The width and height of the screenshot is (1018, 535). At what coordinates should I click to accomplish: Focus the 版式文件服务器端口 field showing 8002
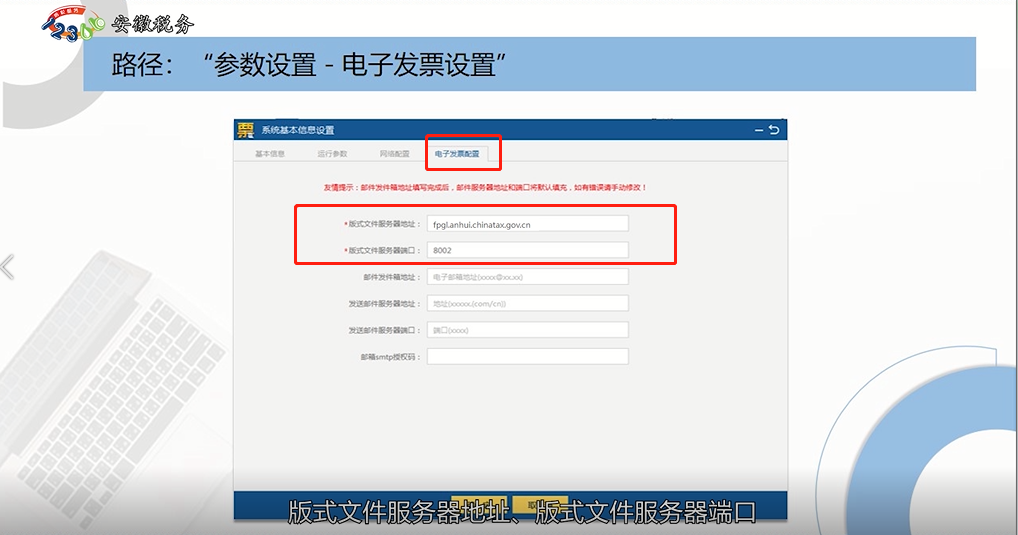pos(528,250)
